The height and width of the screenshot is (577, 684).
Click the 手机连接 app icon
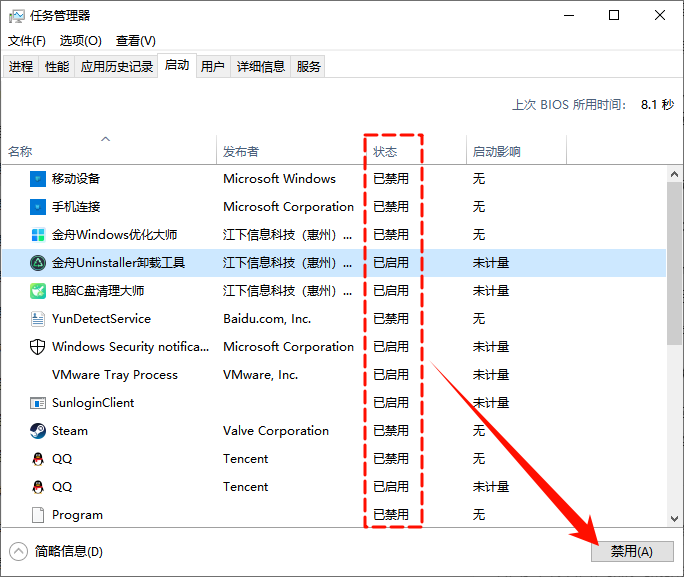point(38,207)
